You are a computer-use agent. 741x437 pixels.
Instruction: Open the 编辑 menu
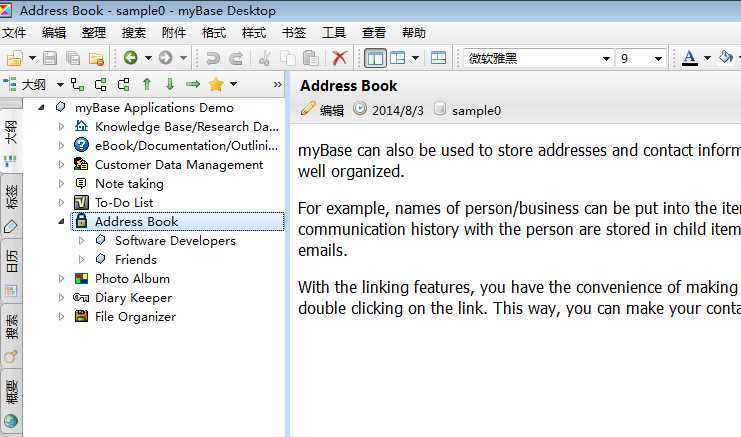54,33
